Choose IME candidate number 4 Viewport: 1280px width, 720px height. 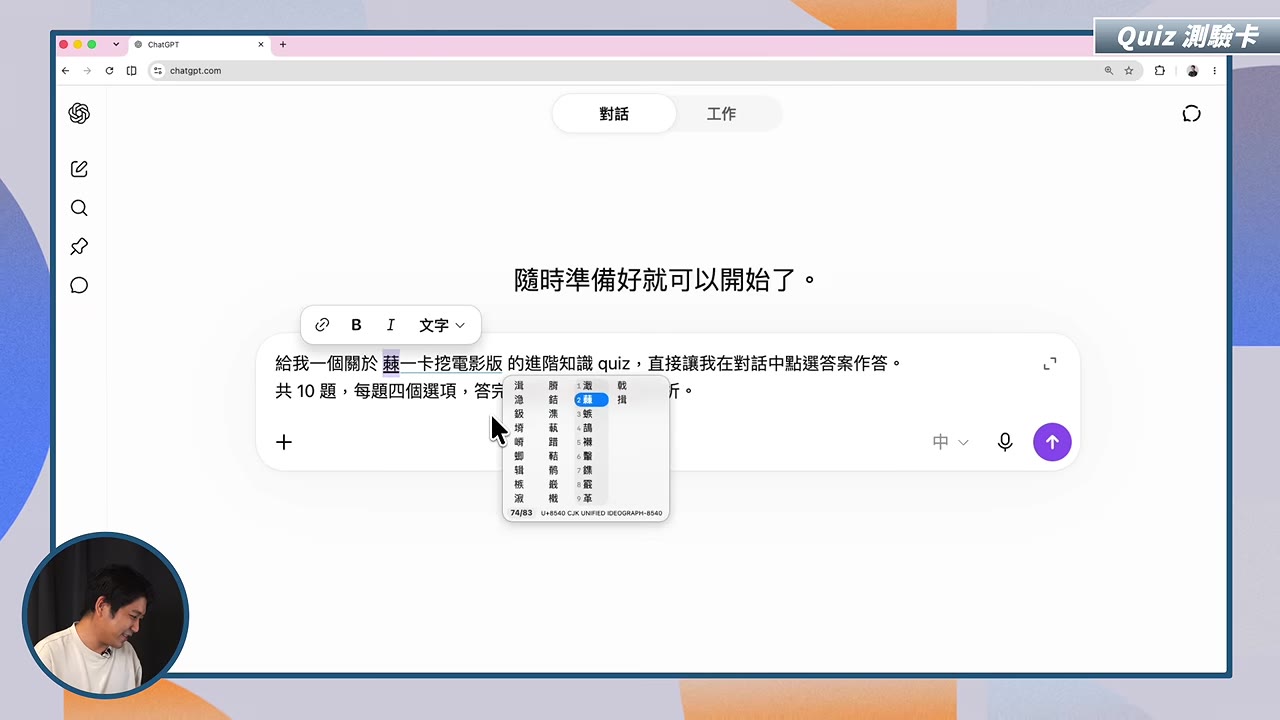tap(590, 427)
